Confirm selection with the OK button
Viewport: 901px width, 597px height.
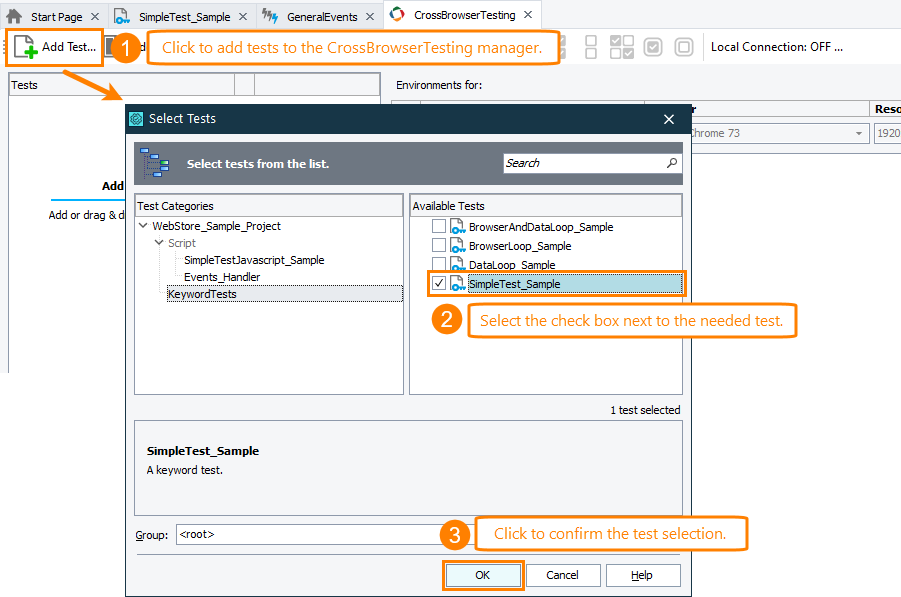point(483,575)
